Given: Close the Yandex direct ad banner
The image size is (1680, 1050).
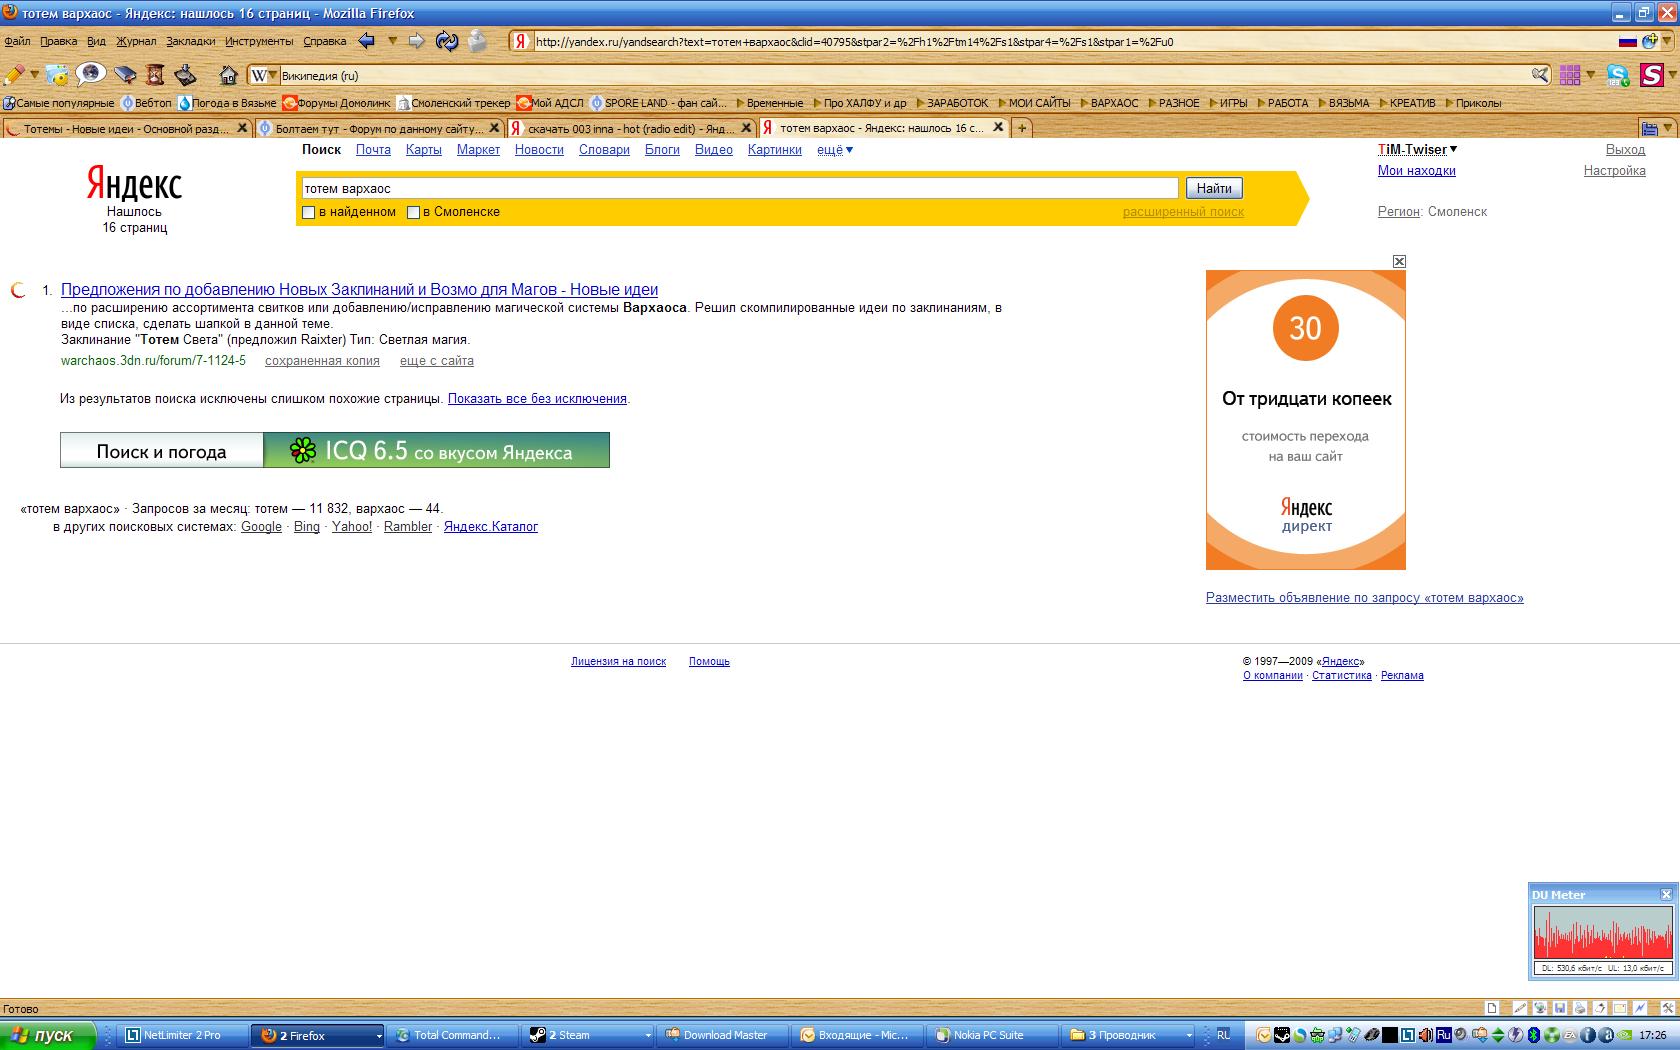Looking at the screenshot, I should [x=1399, y=261].
